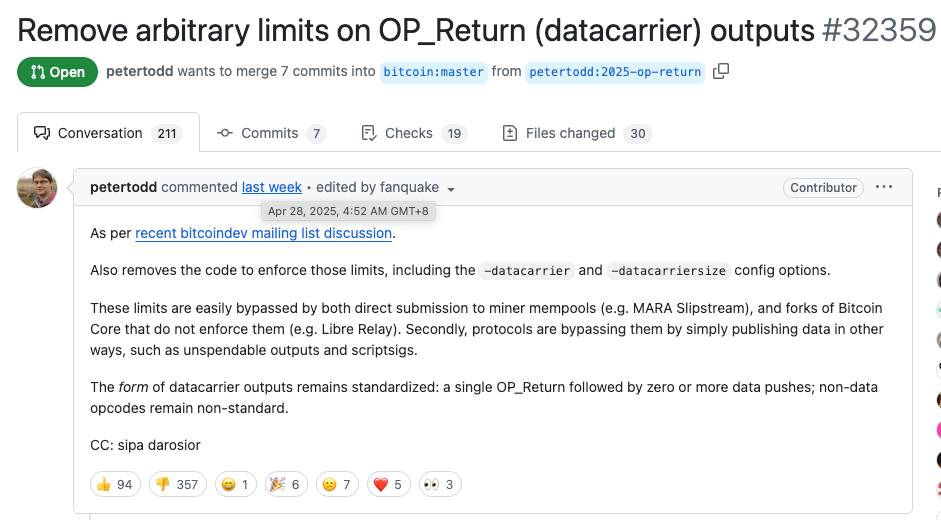Click the last week timestamp link
The image size is (941, 520).
click(271, 187)
